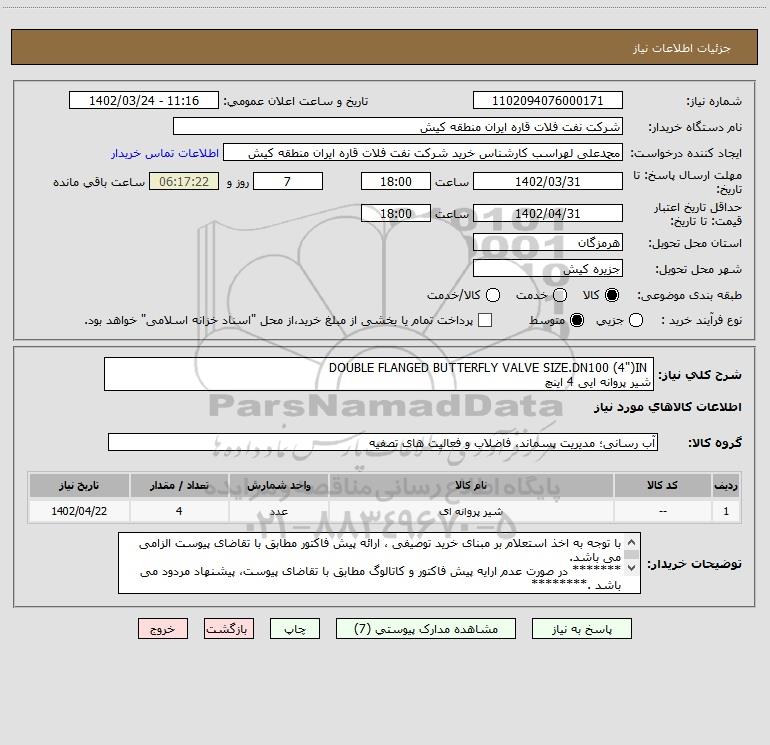Click the butterfly valve description text box
This screenshot has height=745, width=770.
point(379,374)
